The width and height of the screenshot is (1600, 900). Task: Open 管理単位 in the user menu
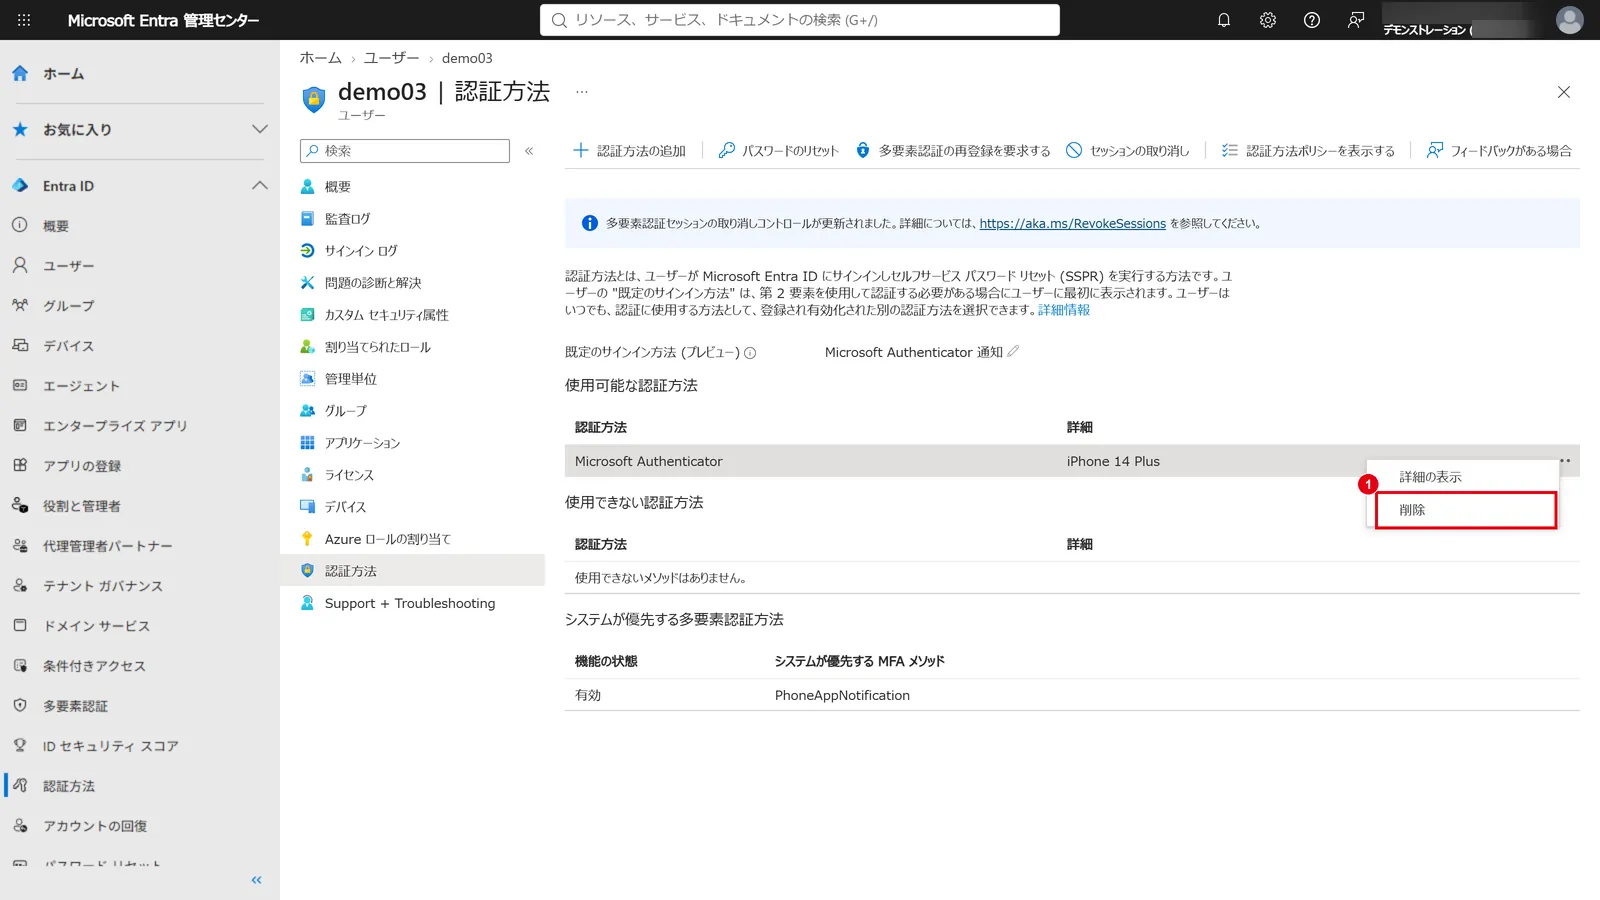click(350, 379)
